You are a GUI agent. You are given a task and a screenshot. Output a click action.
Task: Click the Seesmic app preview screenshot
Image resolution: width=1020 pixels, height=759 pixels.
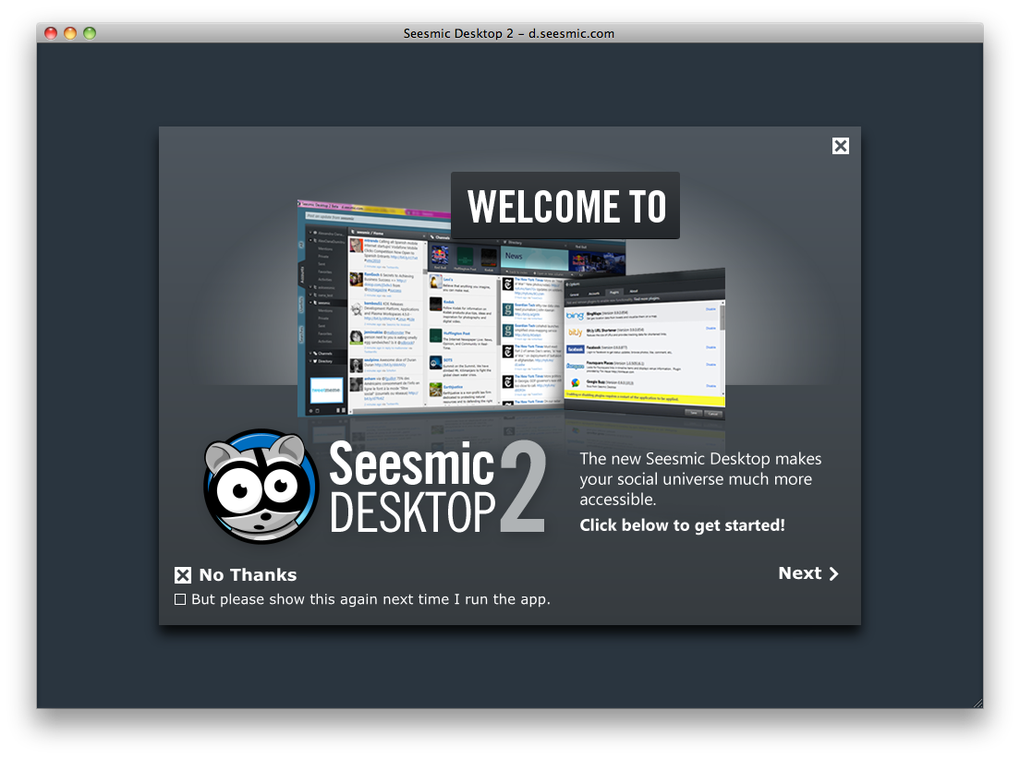[431, 308]
